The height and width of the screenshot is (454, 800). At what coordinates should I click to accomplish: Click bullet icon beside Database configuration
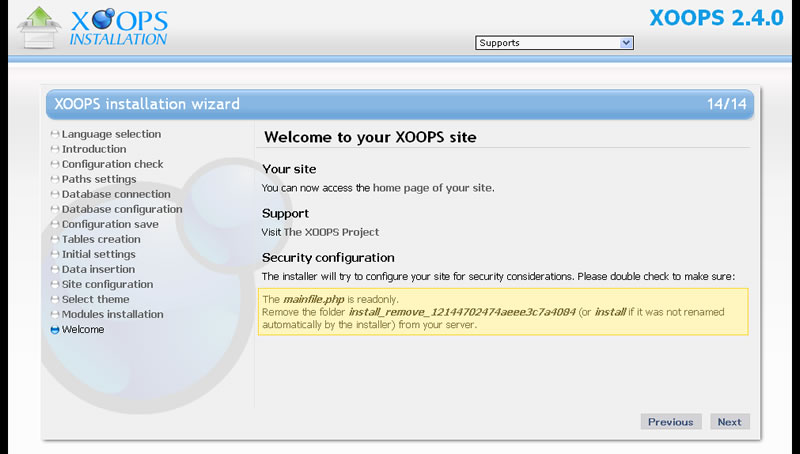(x=55, y=209)
